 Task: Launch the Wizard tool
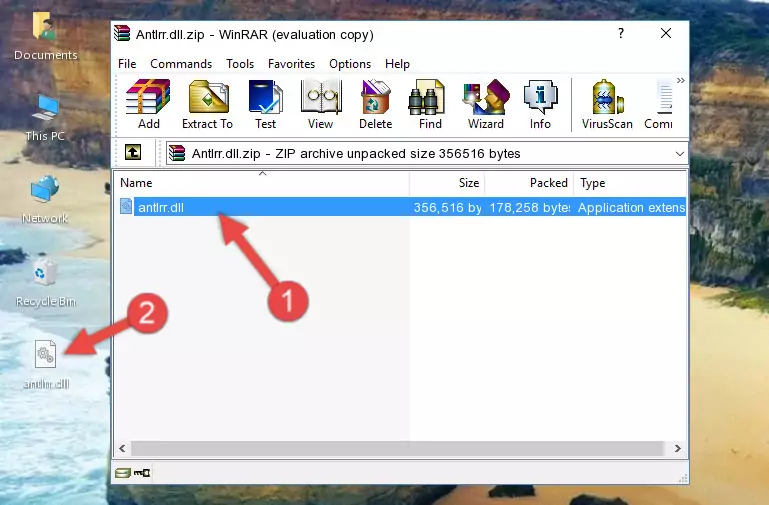pos(486,104)
